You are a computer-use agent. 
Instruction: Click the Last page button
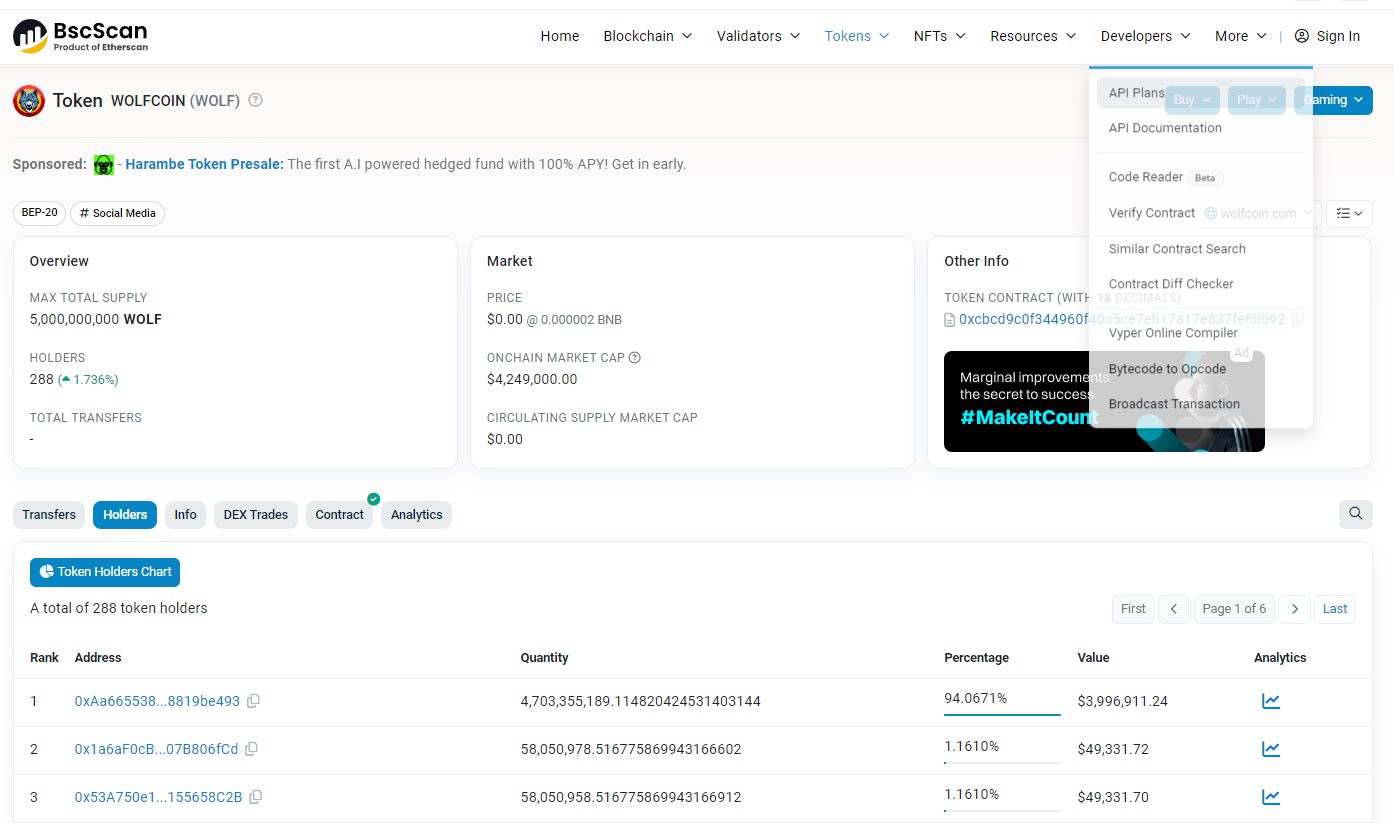(1335, 609)
